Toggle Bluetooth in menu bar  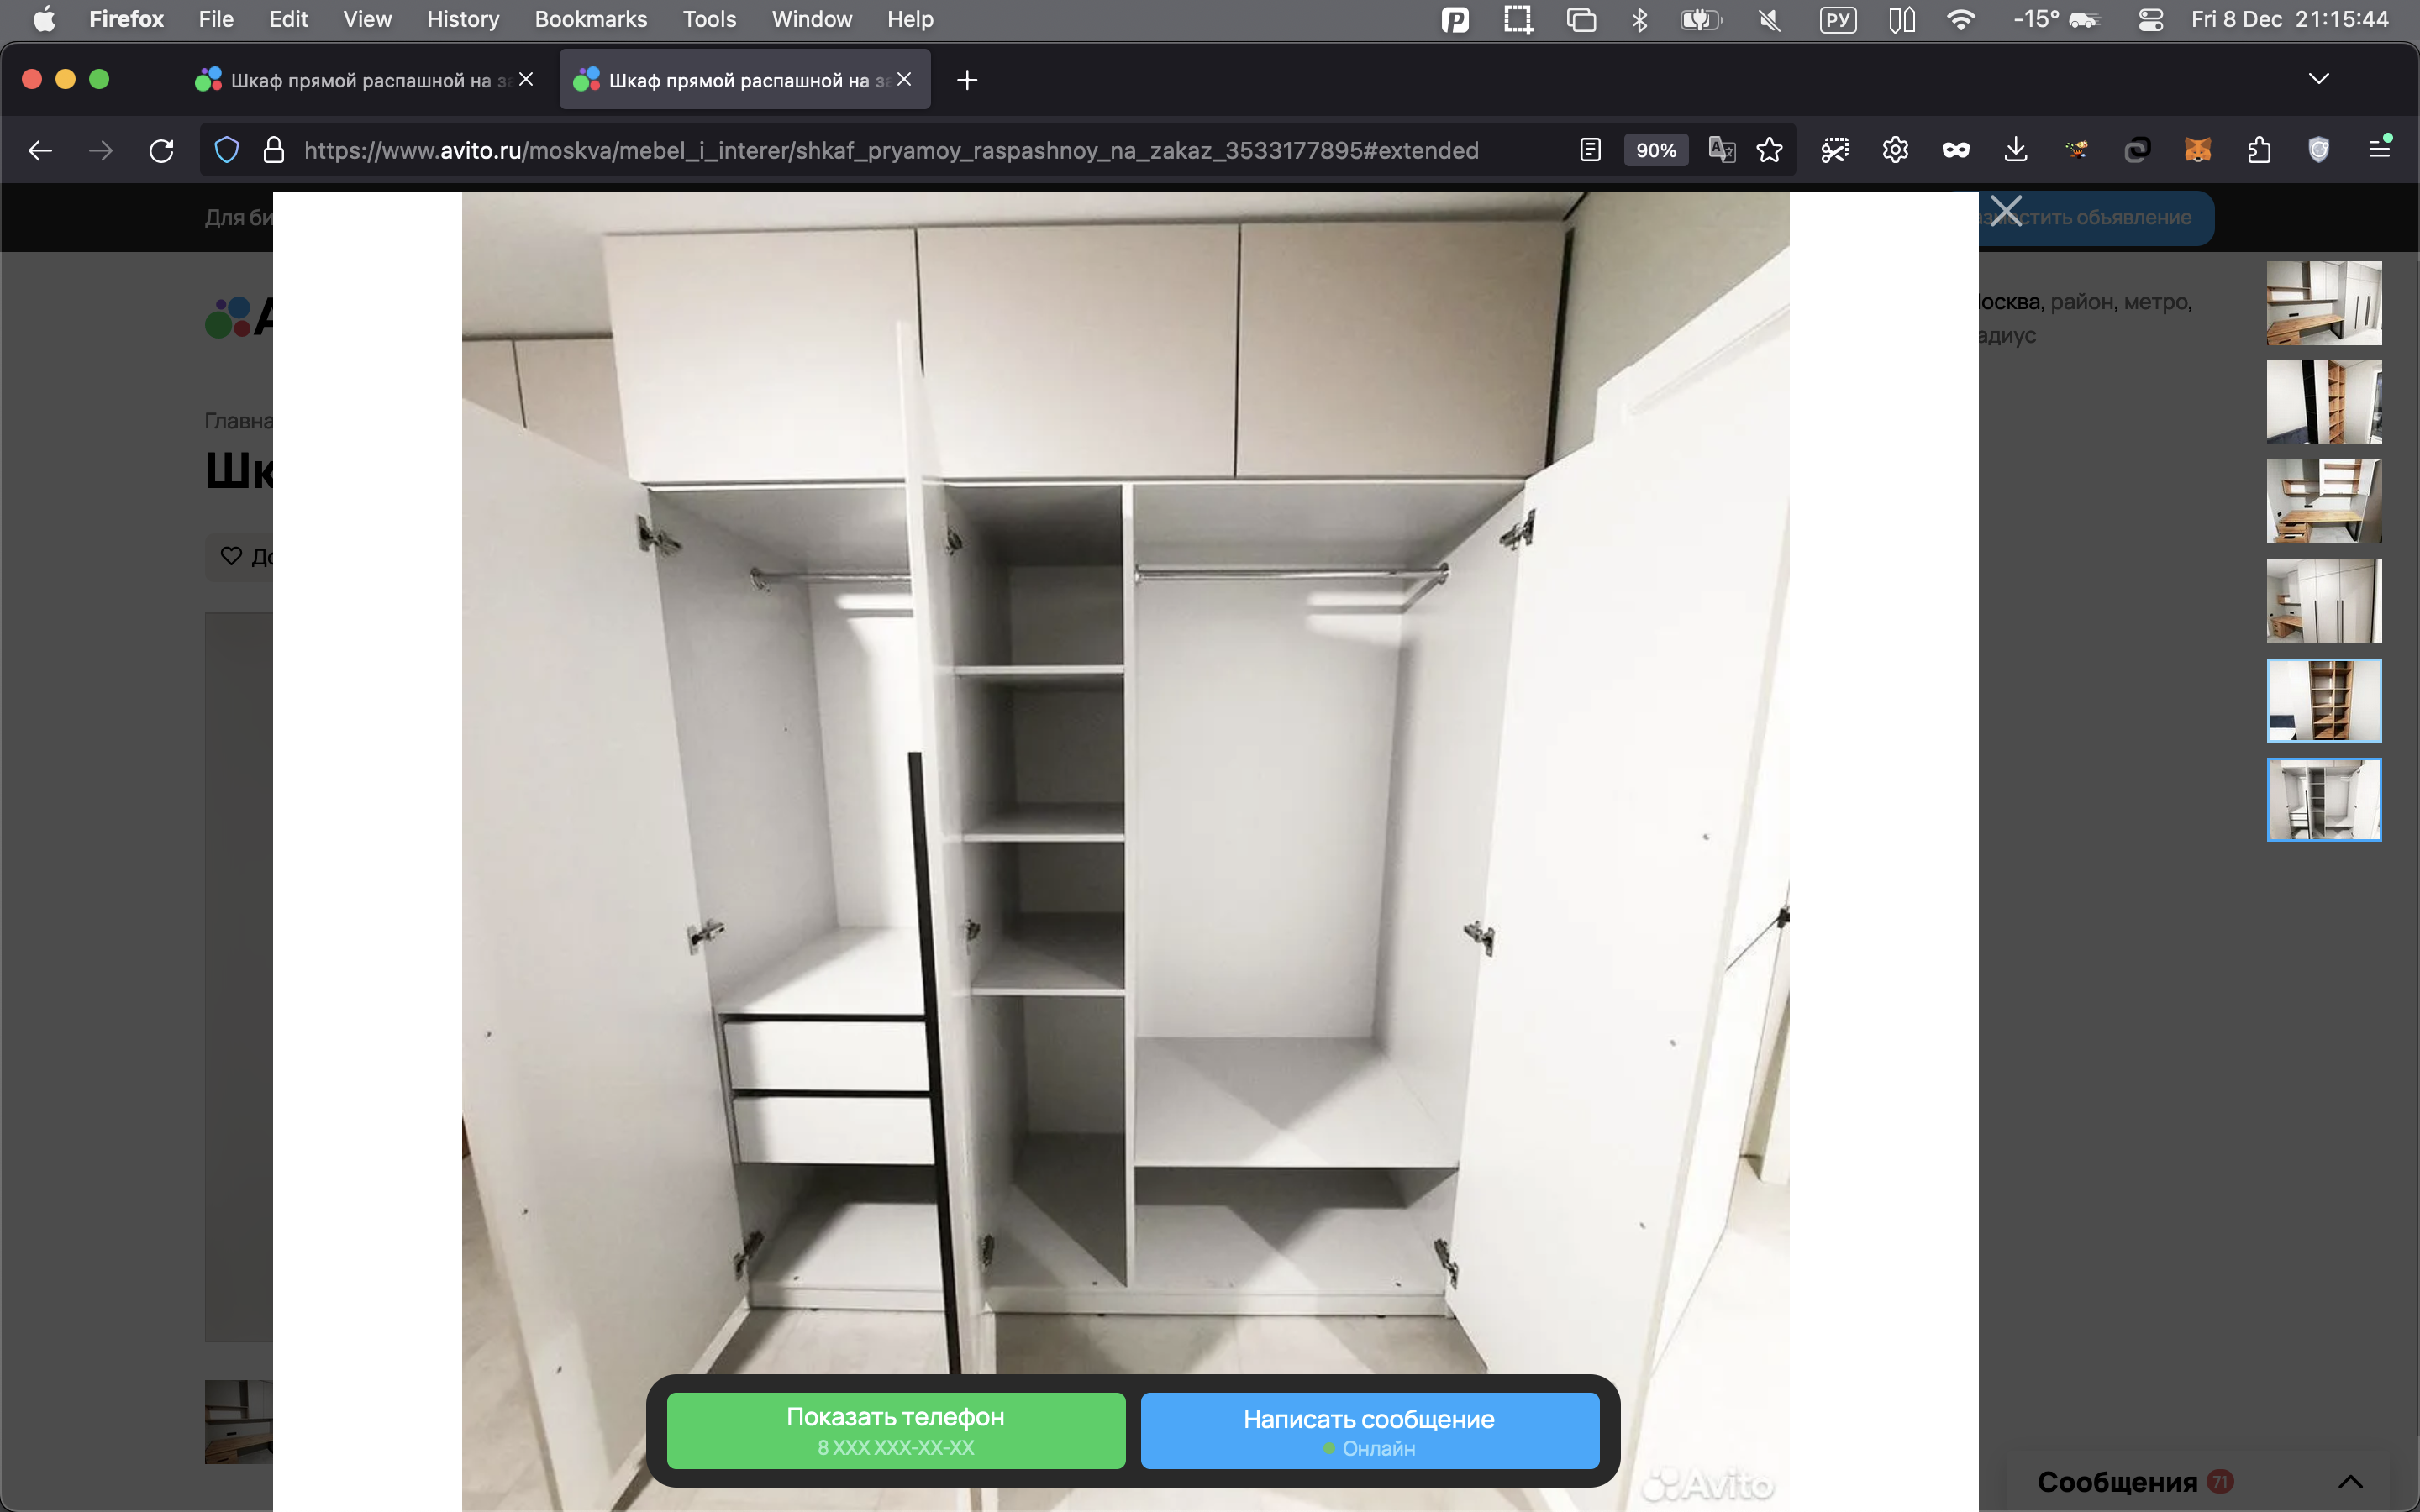(1639, 20)
